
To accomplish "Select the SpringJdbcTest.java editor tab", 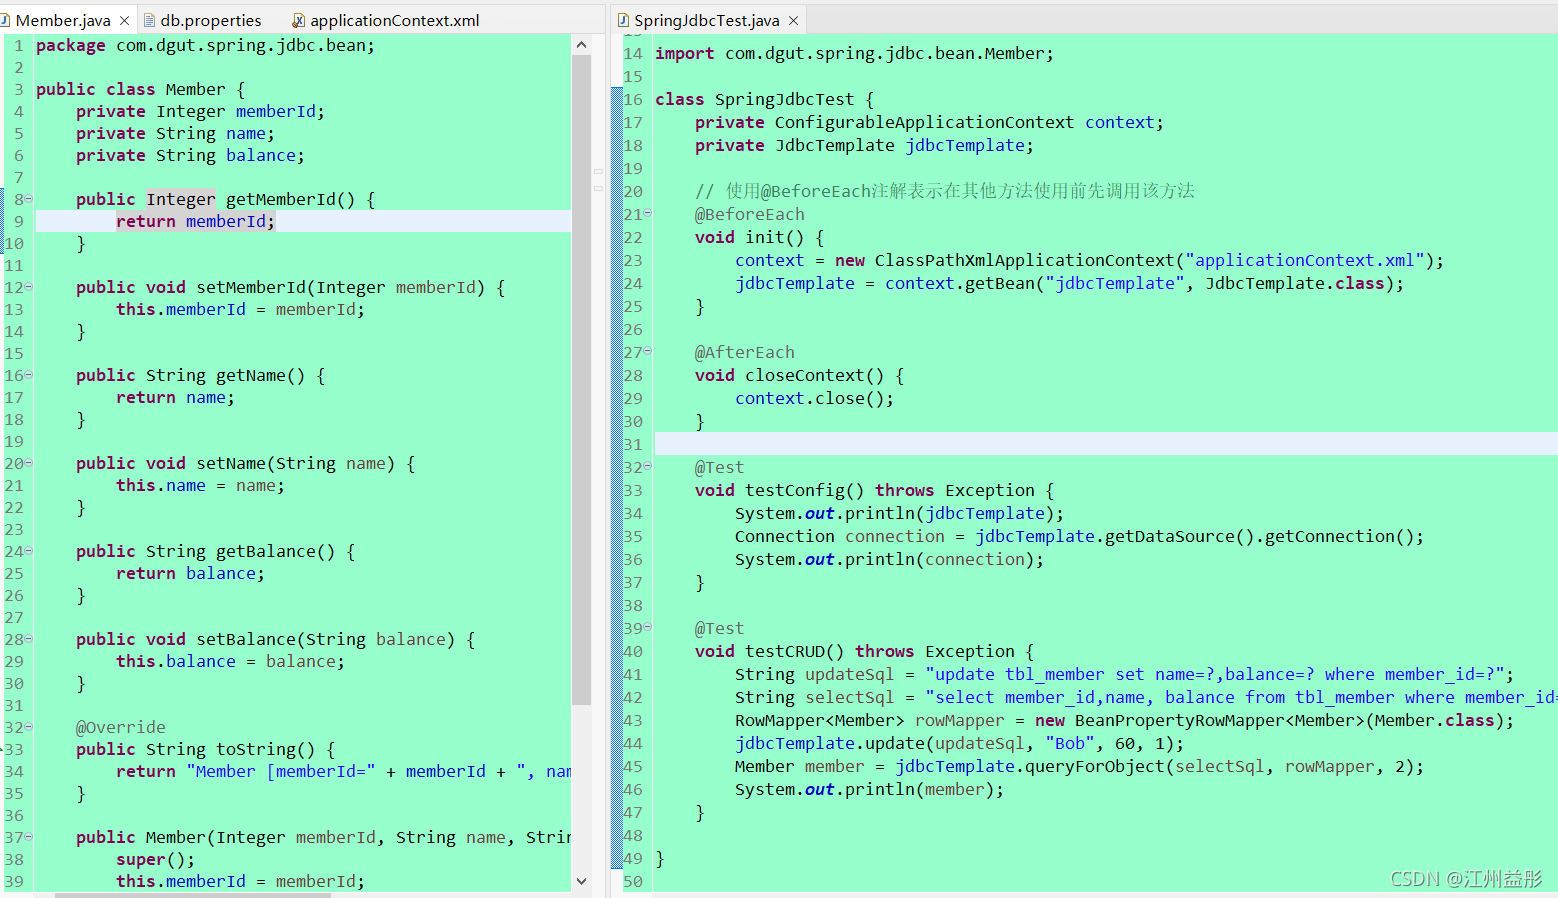I will coord(706,20).
